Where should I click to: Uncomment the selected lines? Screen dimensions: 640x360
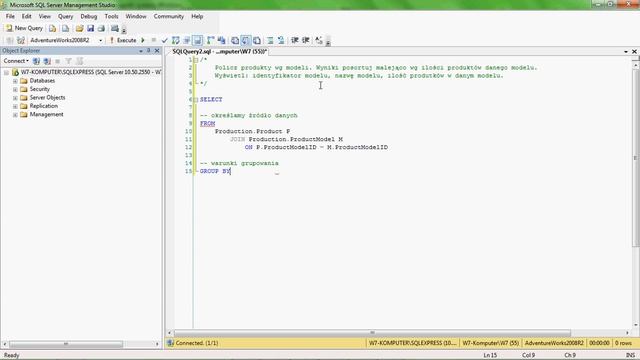pos(281,40)
